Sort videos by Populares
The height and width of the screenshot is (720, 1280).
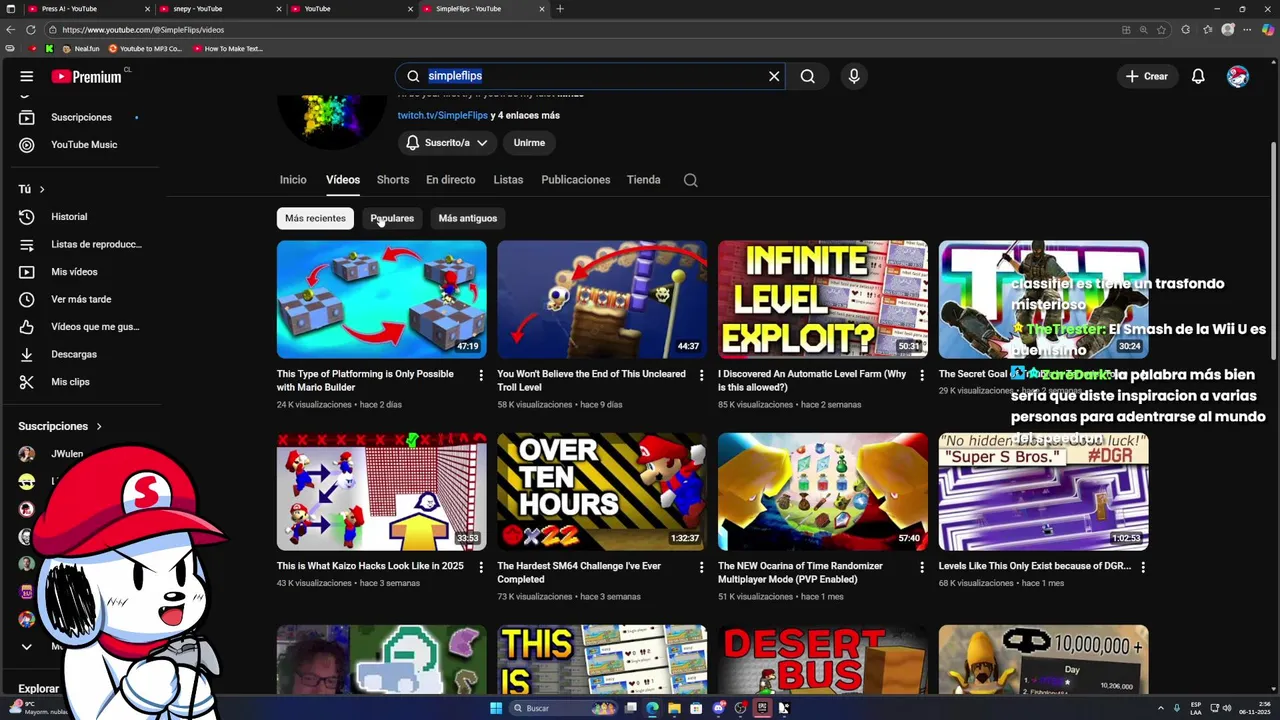[392, 218]
